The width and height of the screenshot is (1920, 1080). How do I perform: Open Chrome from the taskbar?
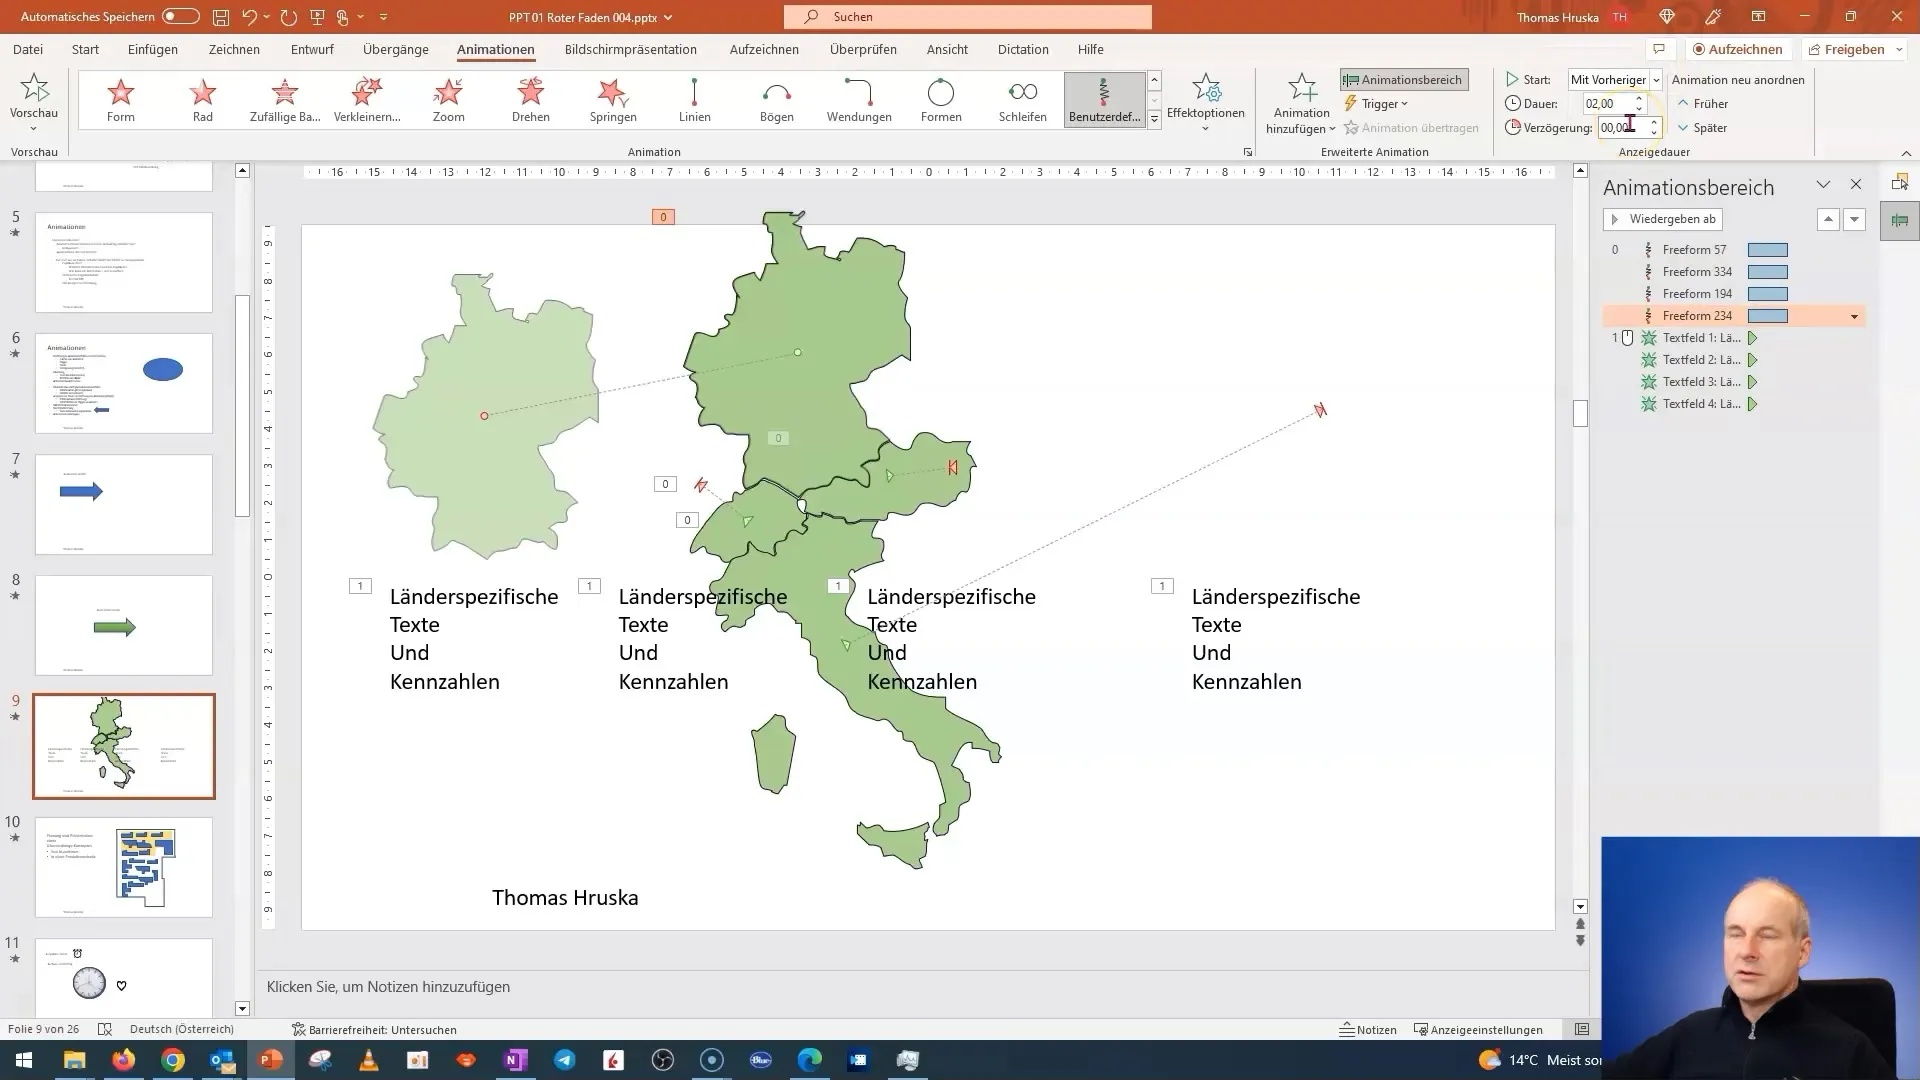pos(173,1060)
